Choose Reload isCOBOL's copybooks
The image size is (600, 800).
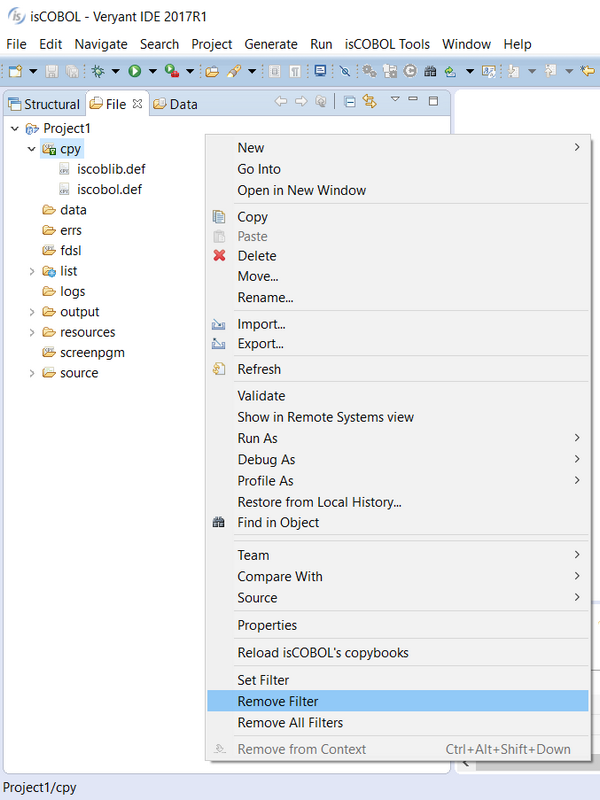[x=322, y=653]
